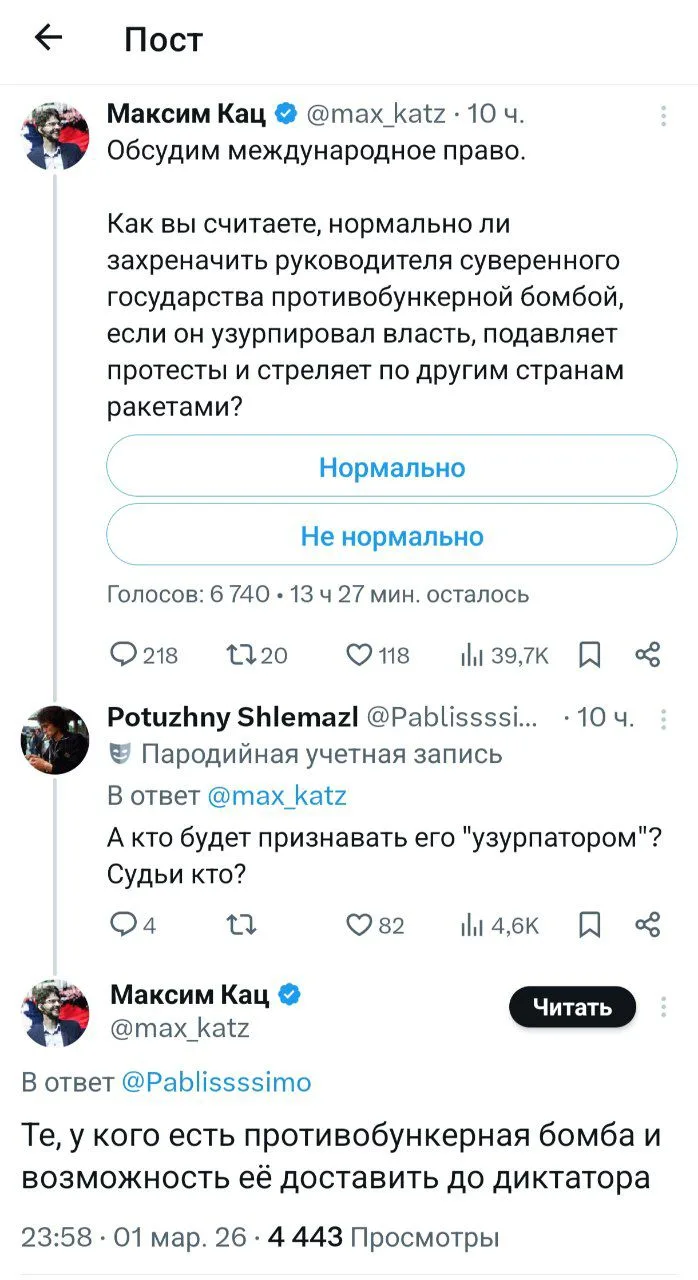Open Potuzhny Shlemazl's profile avatar
The height and width of the screenshot is (1280, 698).
point(55,739)
